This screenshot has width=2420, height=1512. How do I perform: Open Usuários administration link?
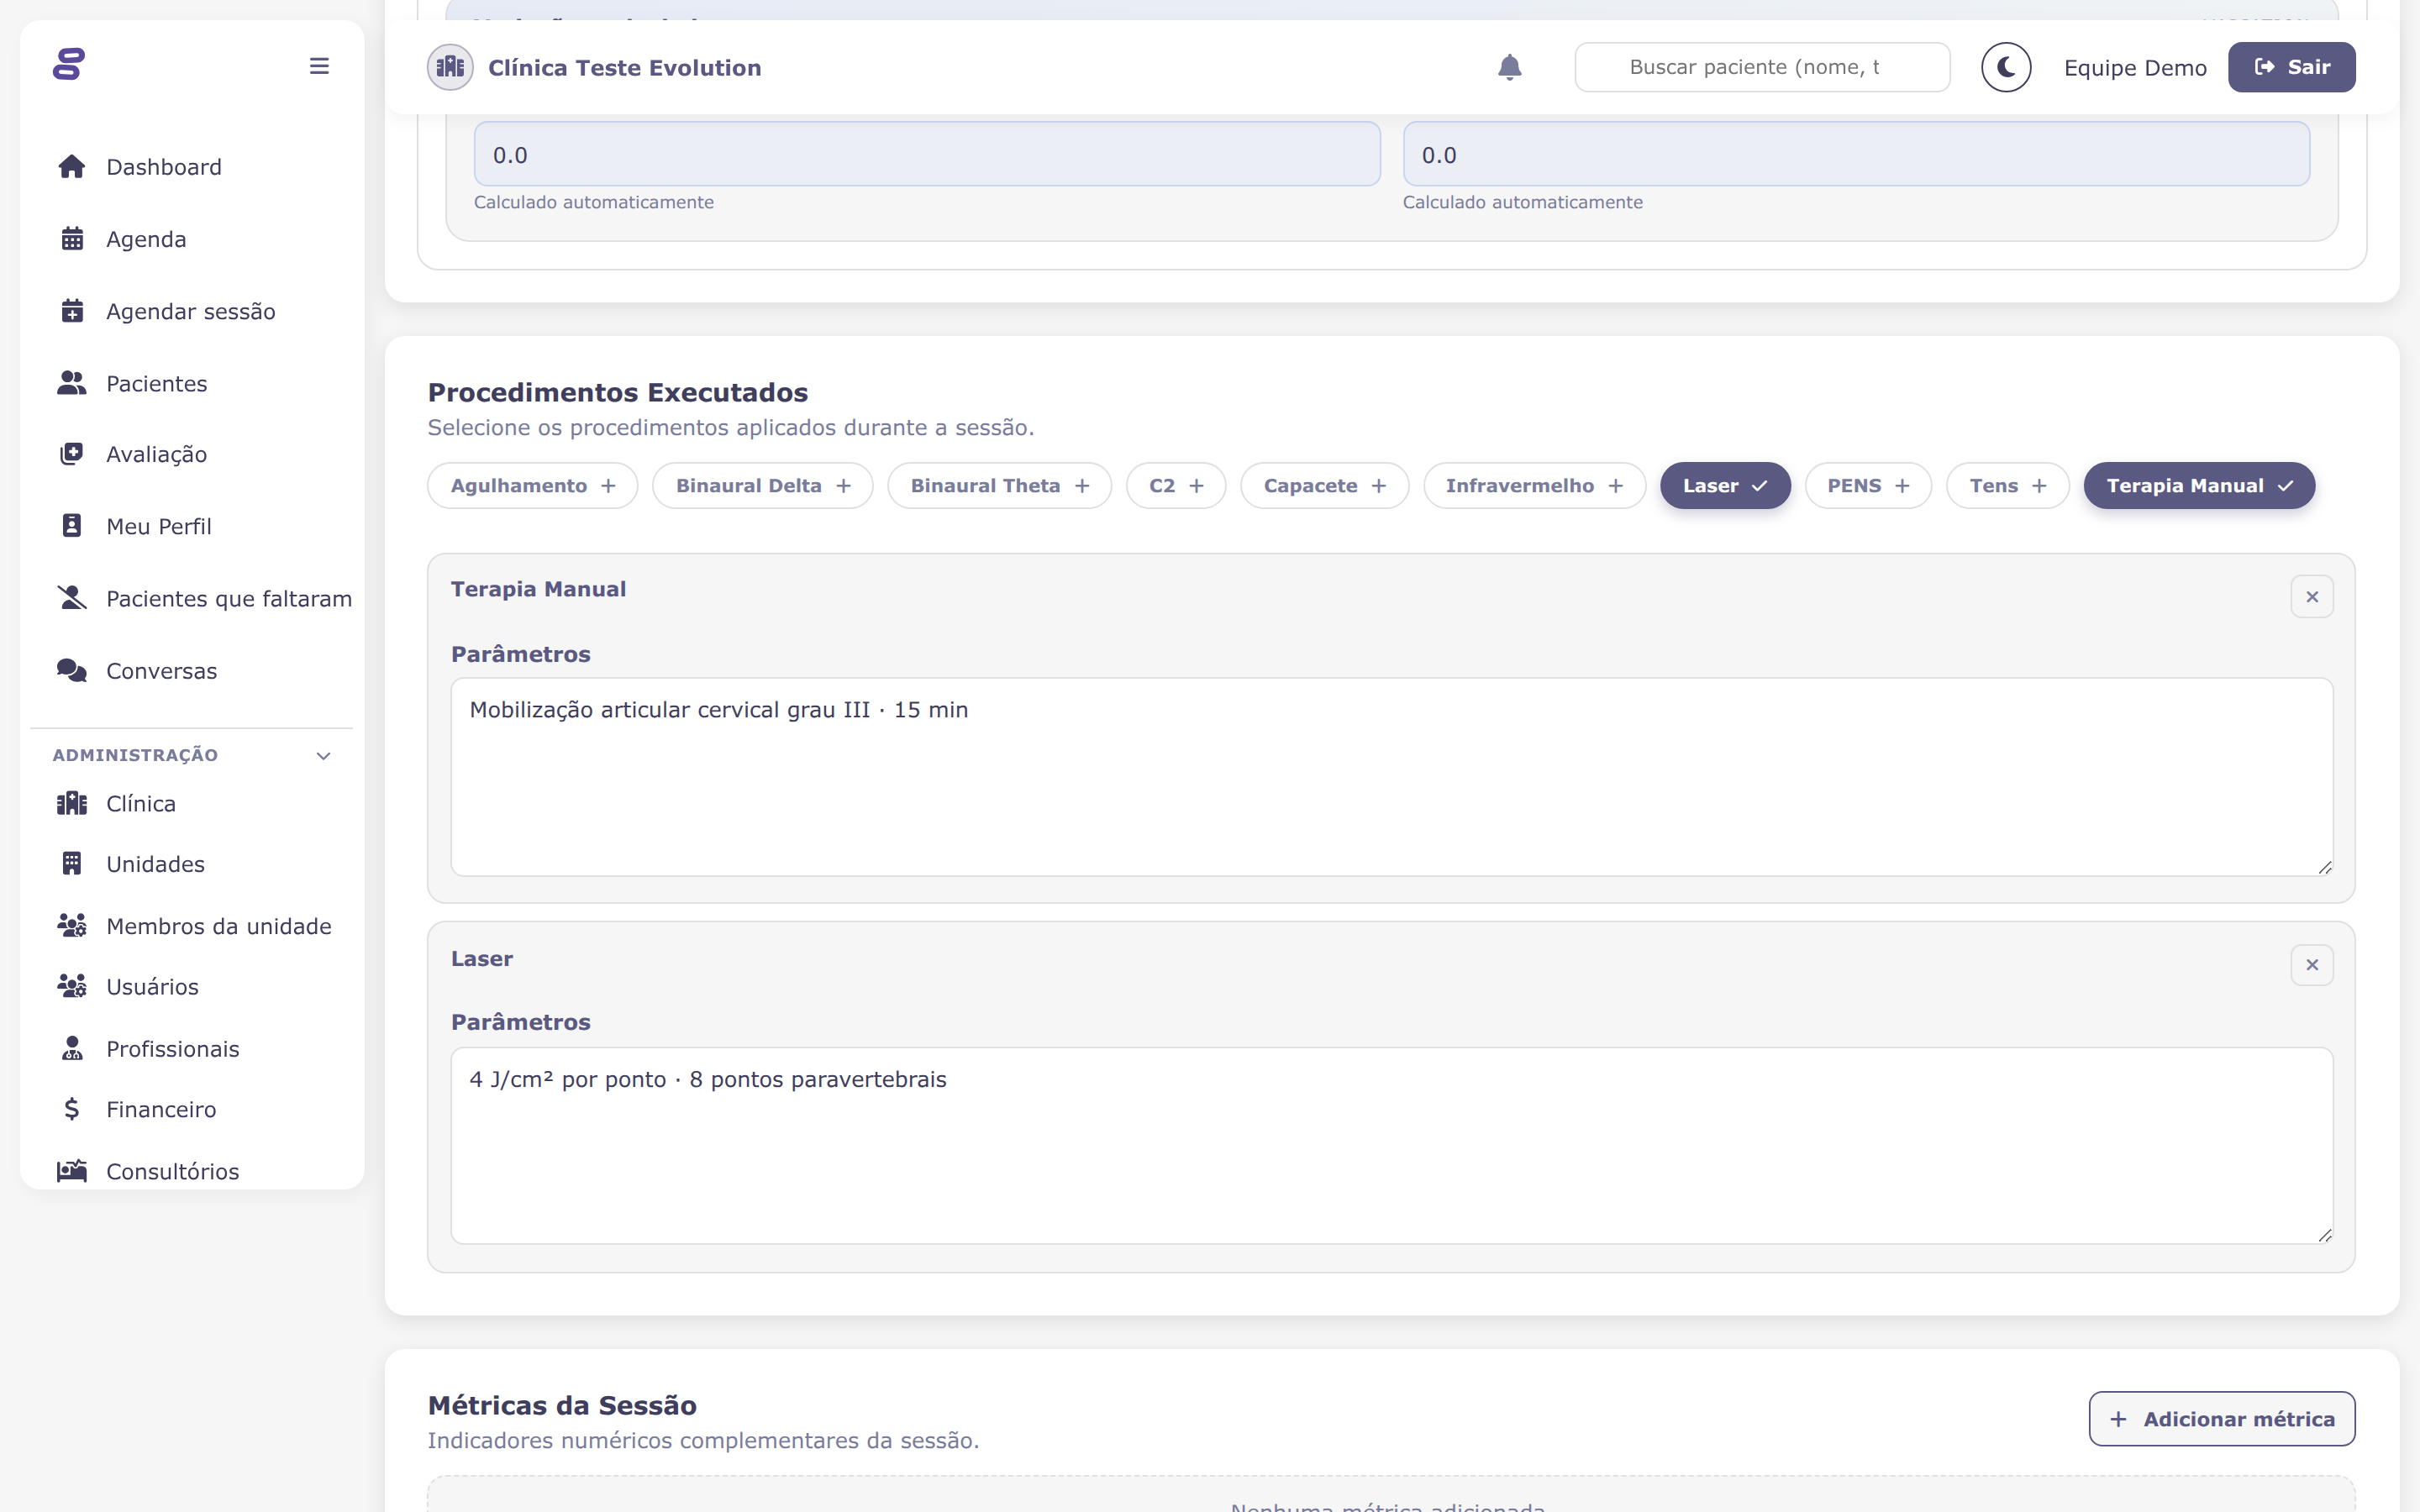pos(152,986)
